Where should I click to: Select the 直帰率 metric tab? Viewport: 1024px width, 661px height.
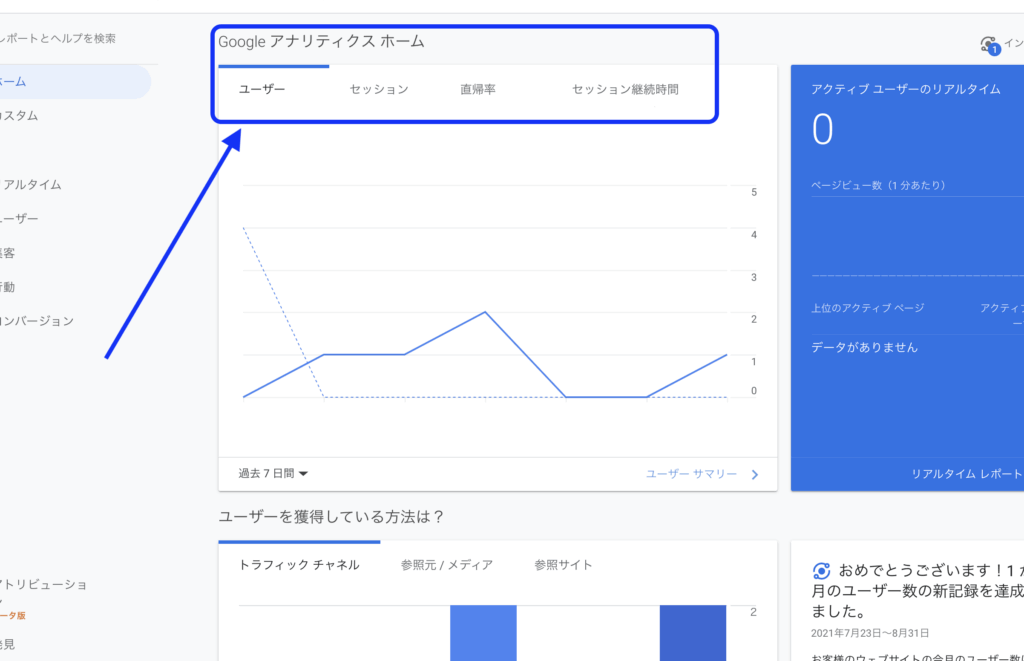coord(478,89)
